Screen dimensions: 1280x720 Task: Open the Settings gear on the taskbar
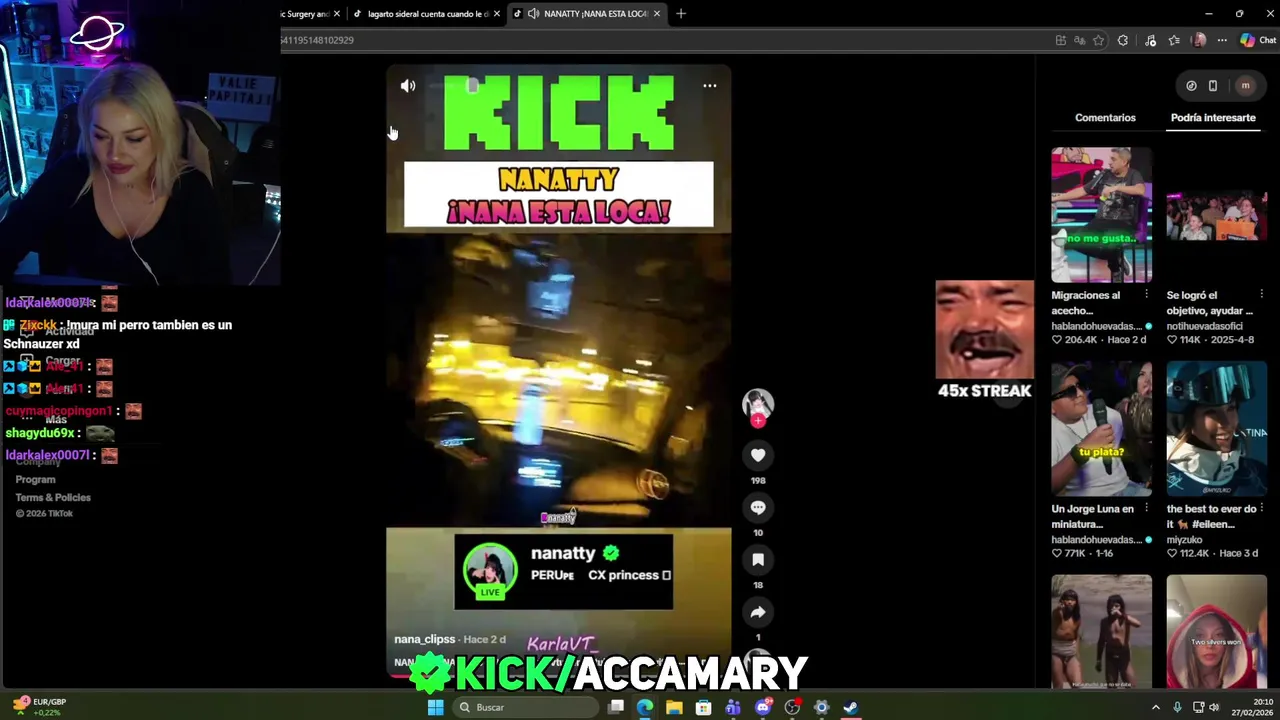821,707
